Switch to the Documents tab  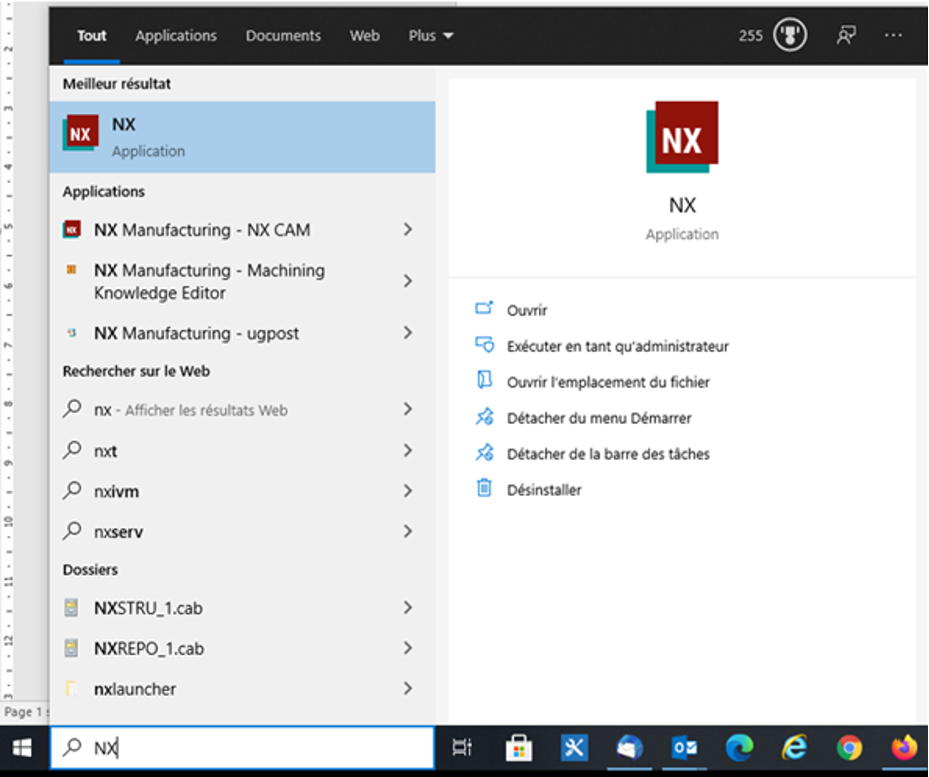click(x=283, y=36)
